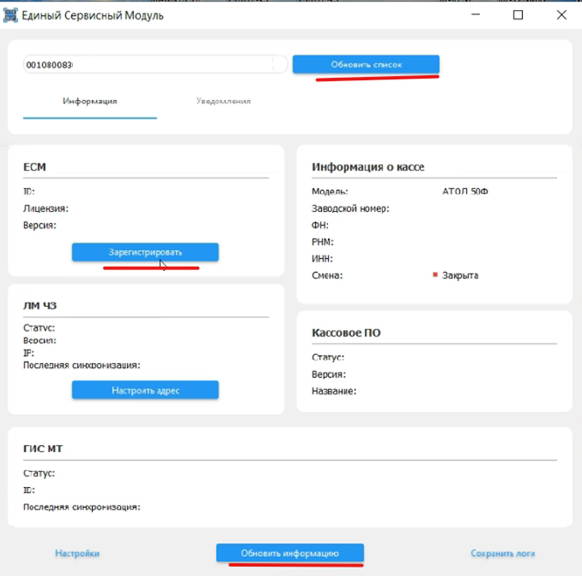Click the Закрыта shift status text

click(460, 275)
